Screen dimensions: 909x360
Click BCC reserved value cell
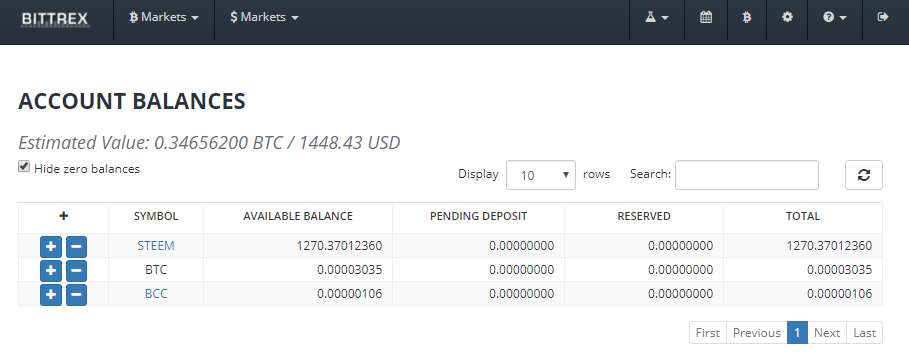pos(643,294)
